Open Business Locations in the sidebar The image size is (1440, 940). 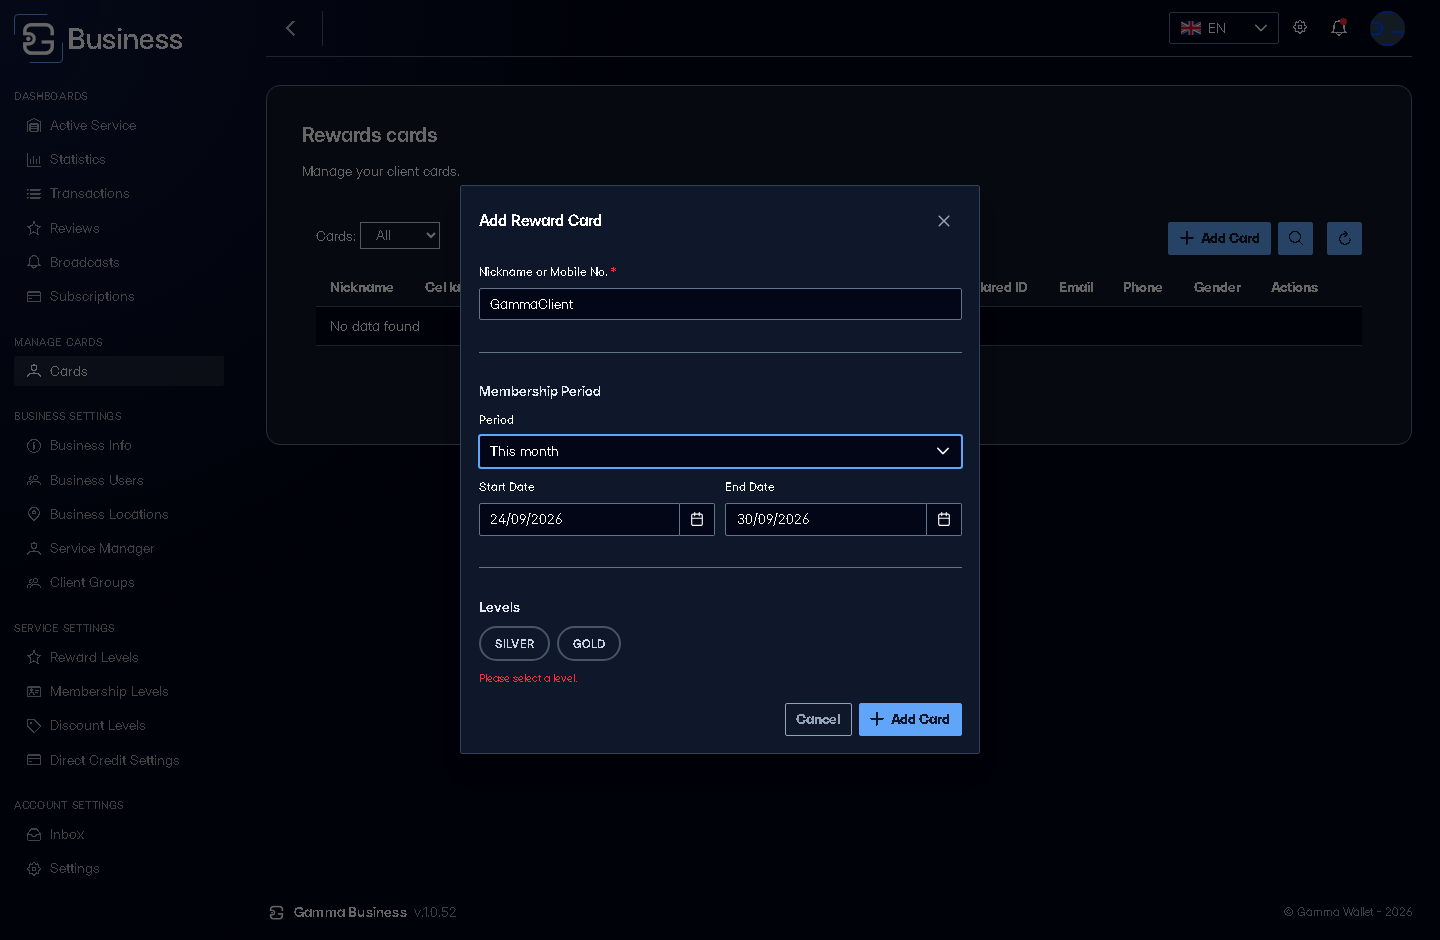119,514
